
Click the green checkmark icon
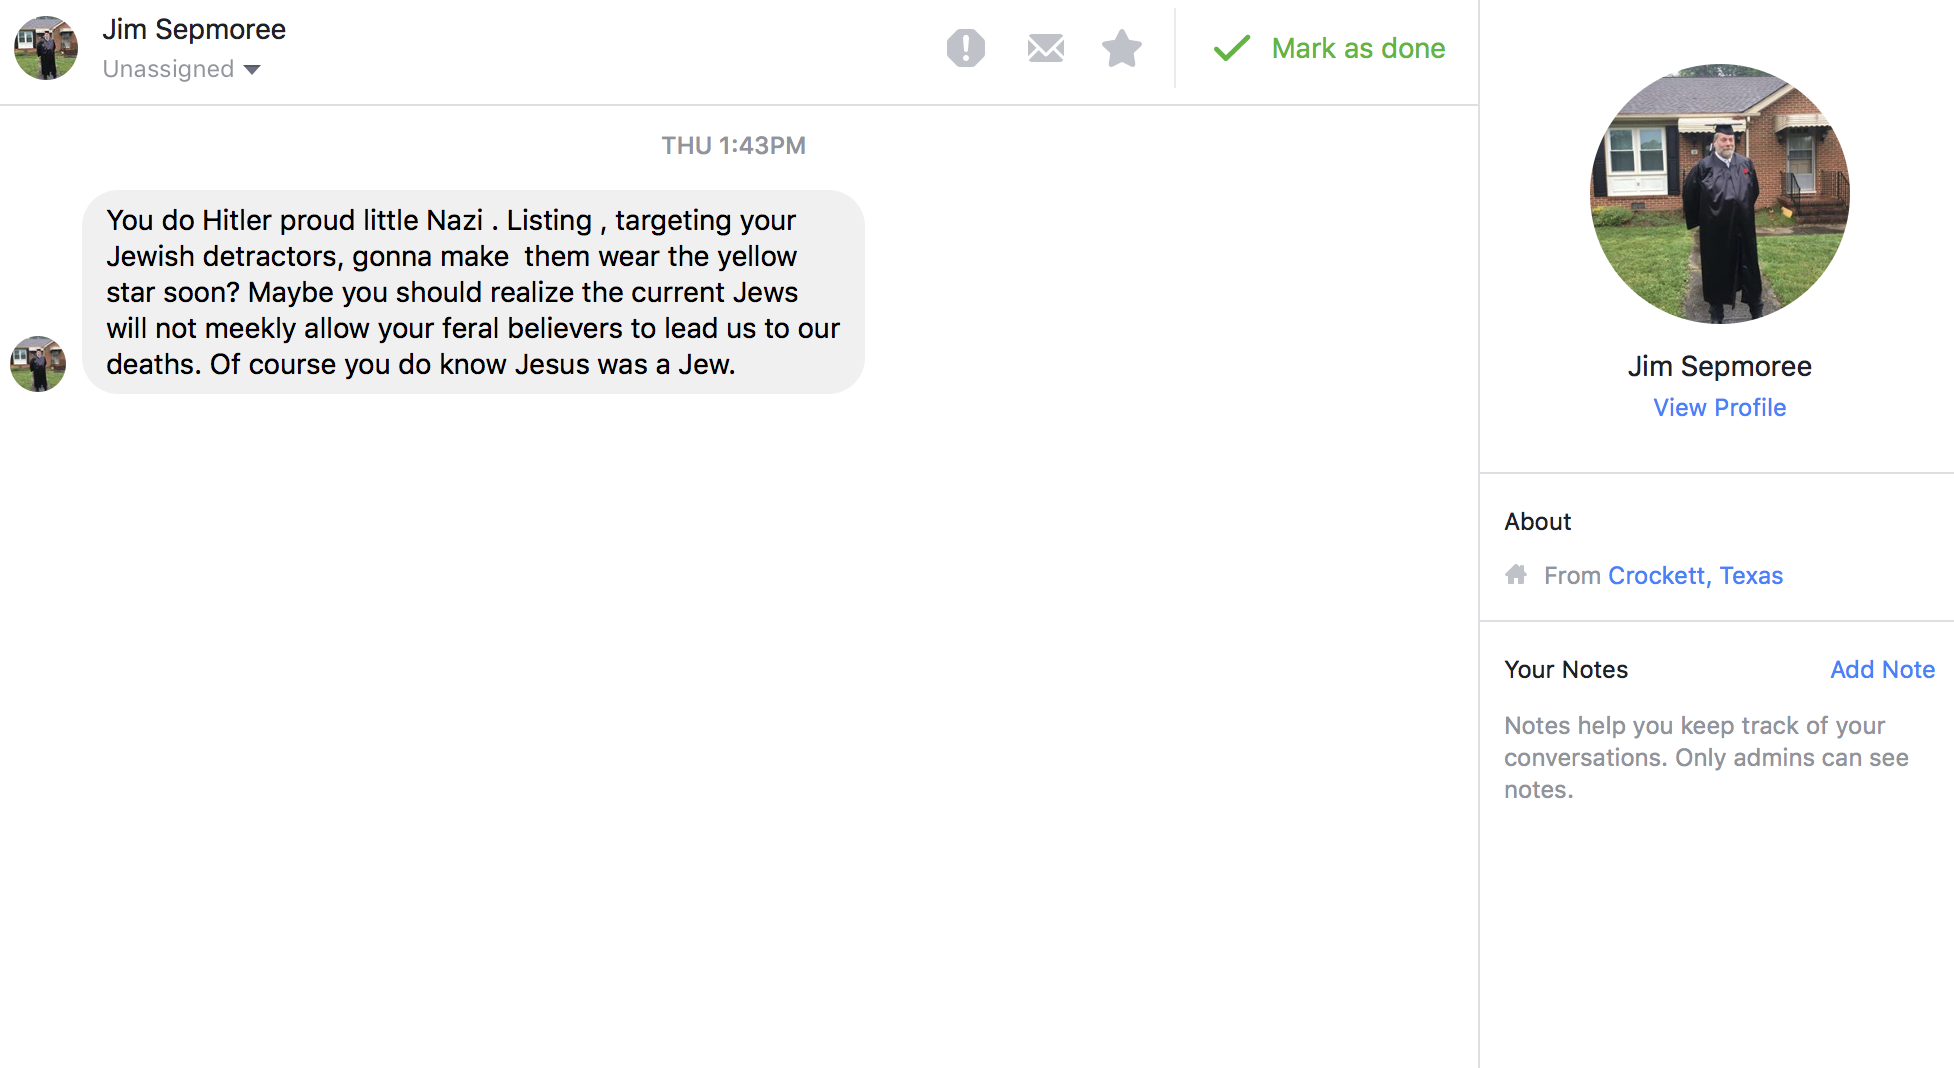[x=1231, y=48]
